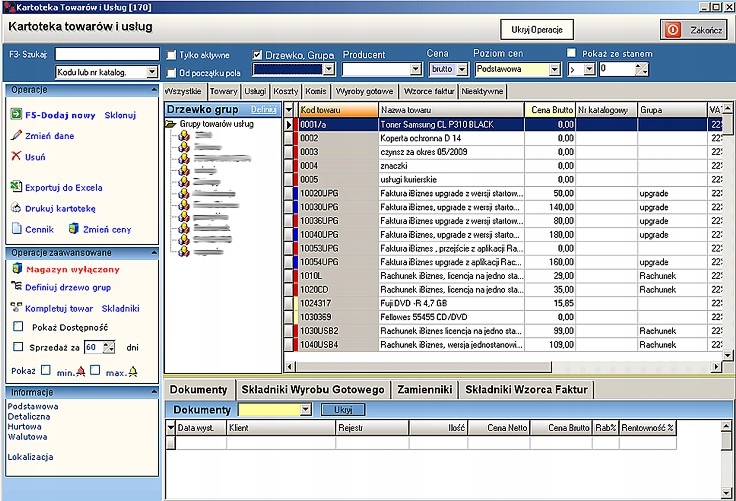Click the Zmień ceny icon
The width and height of the screenshot is (736, 501).
(x=73, y=229)
